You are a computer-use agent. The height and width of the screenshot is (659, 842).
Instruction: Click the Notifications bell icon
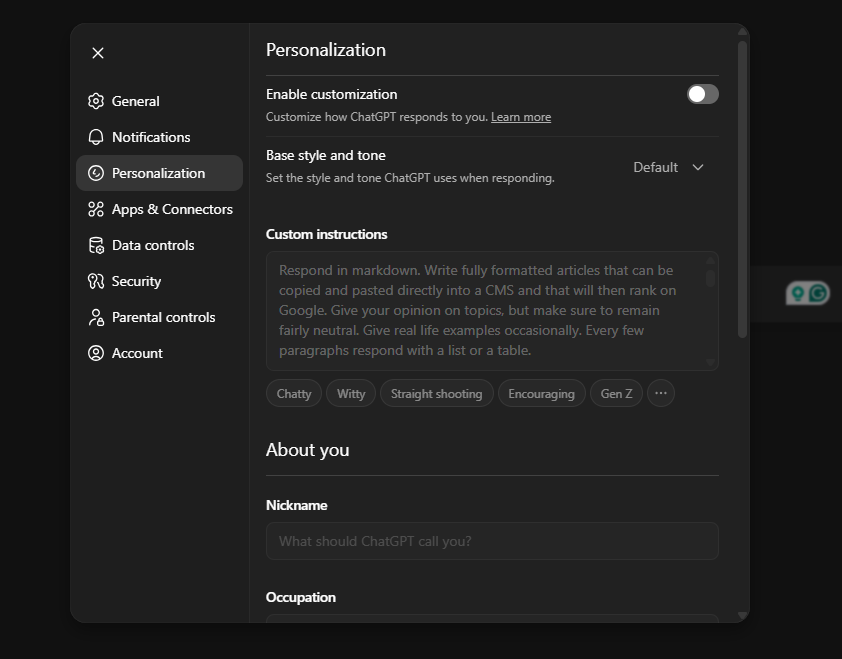(95, 137)
